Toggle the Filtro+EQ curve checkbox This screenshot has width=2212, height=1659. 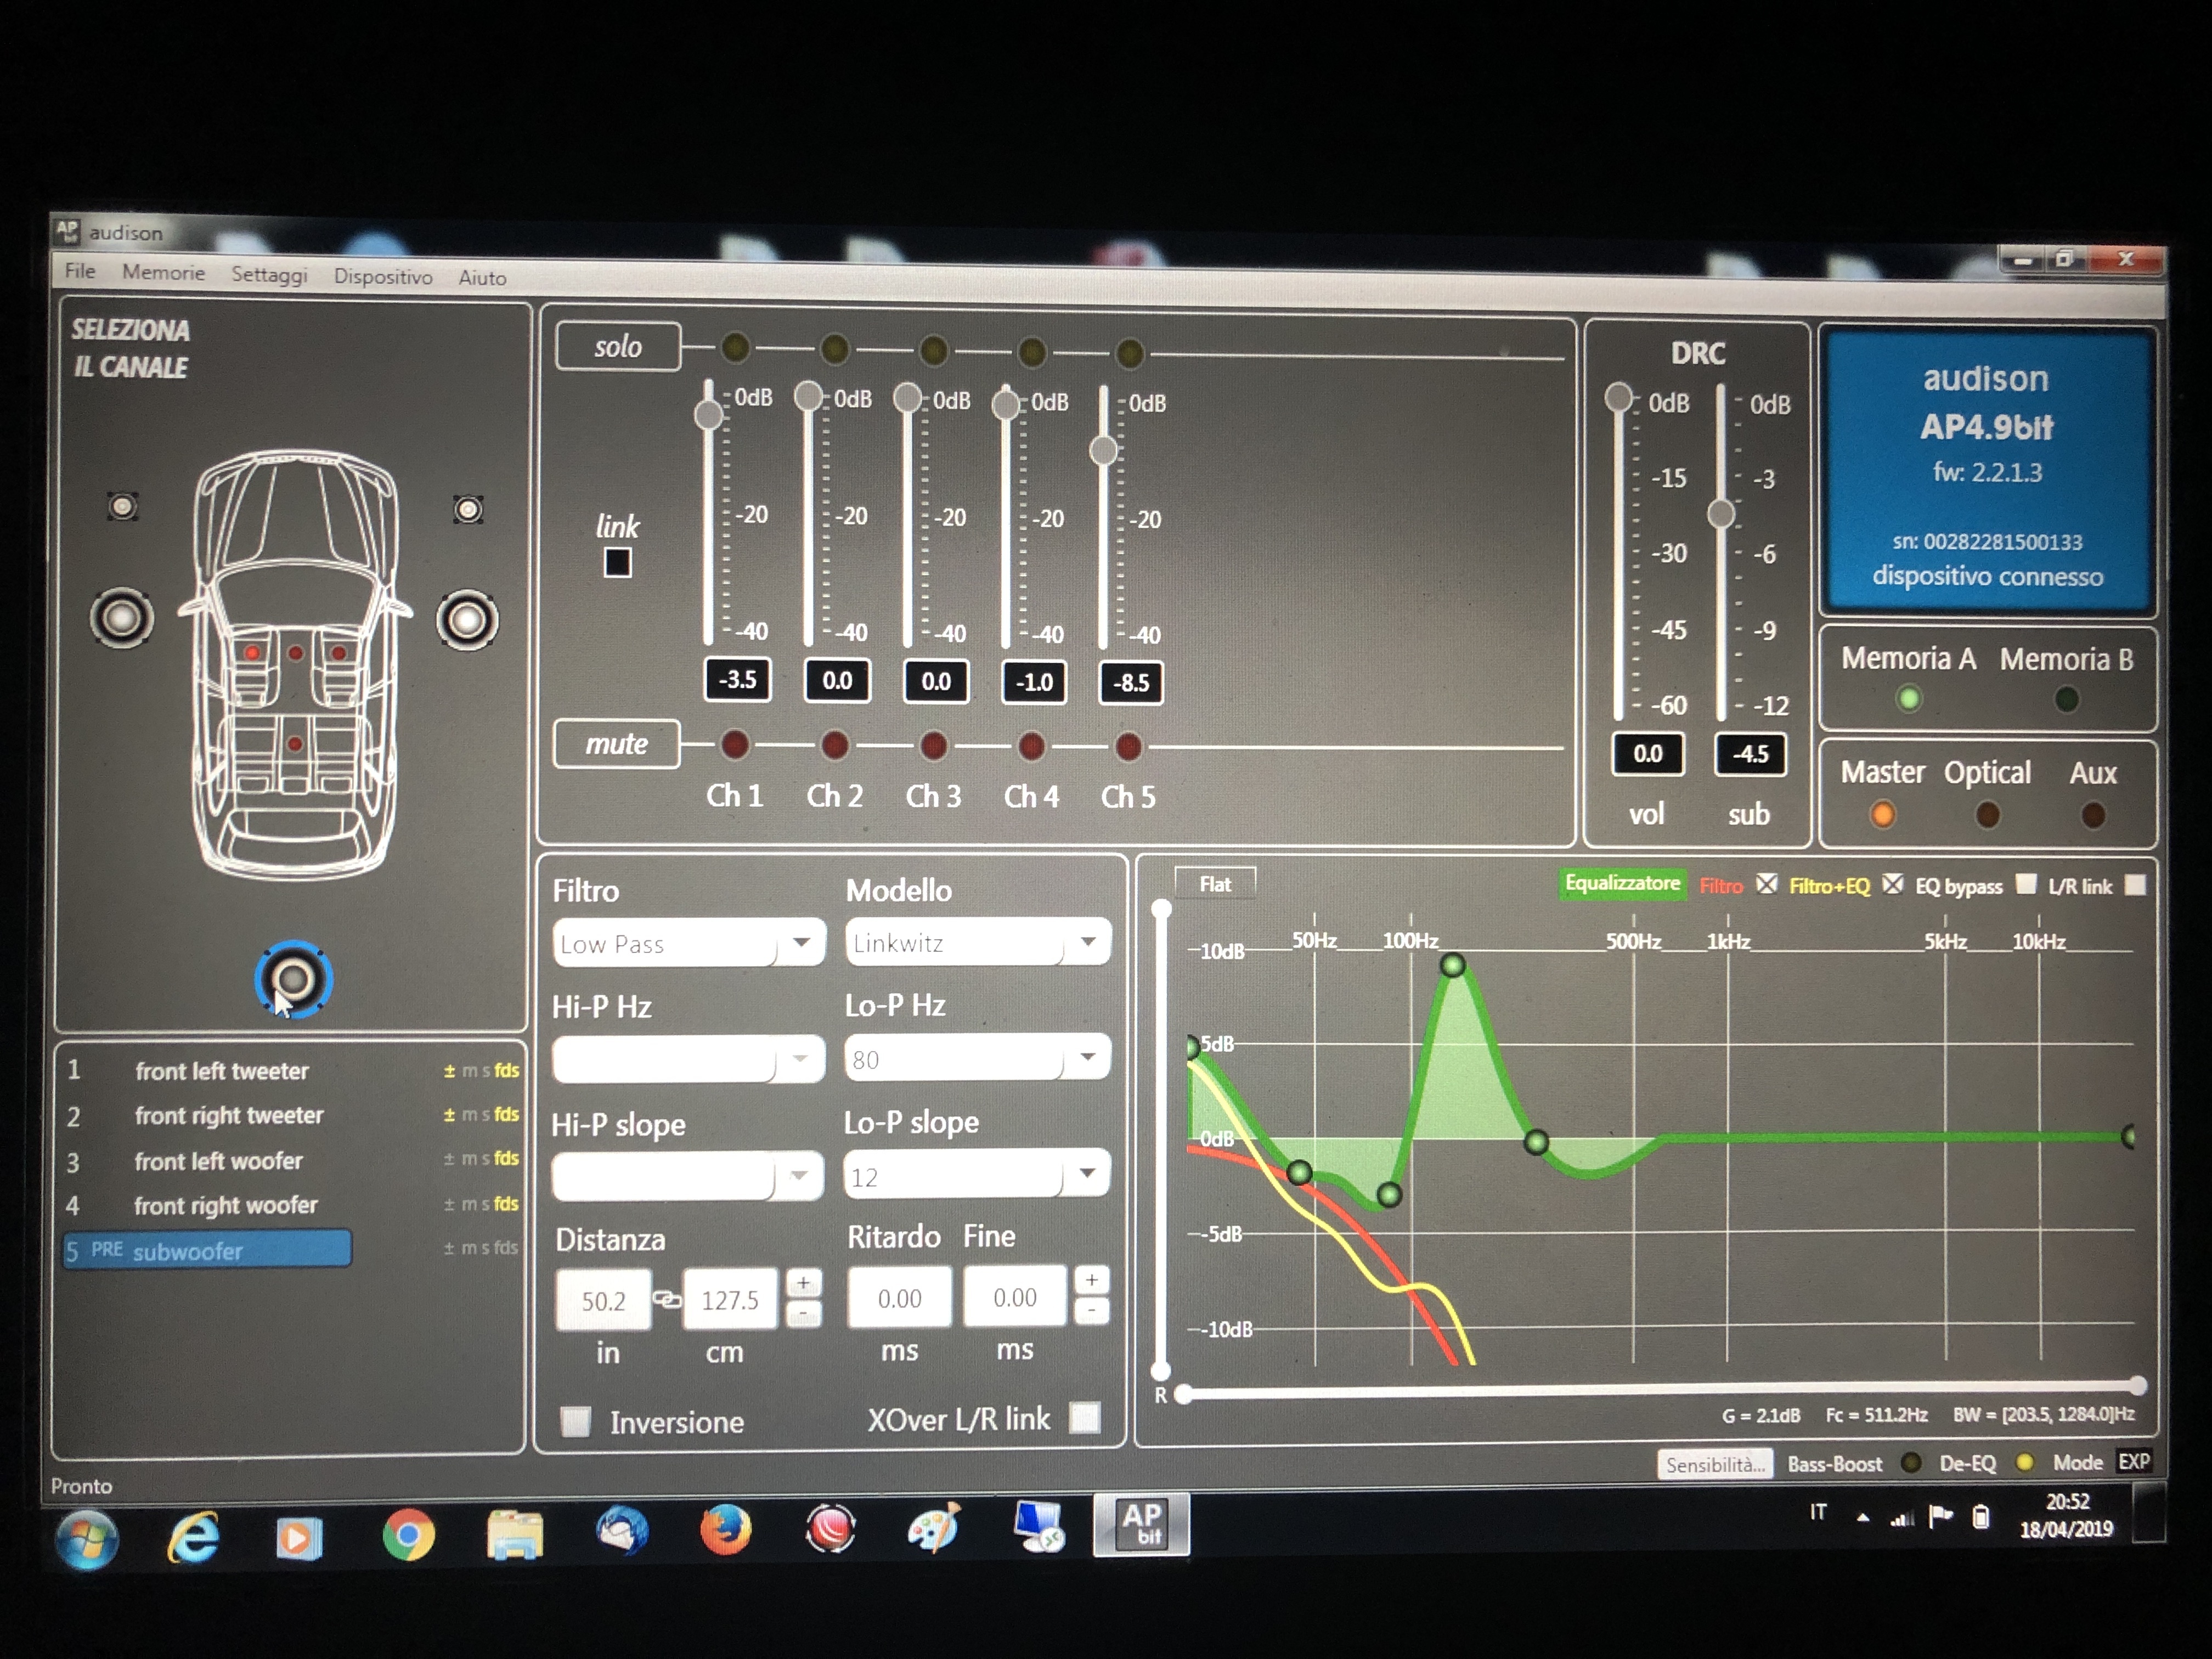tap(1892, 884)
